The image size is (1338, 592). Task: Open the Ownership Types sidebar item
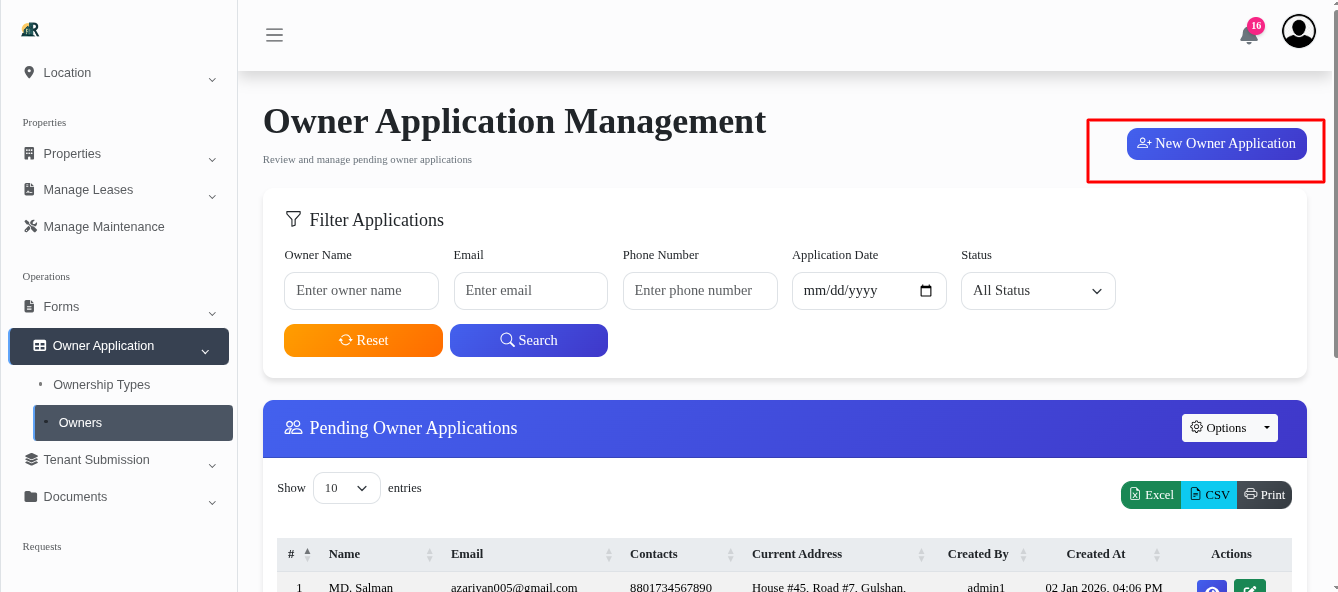coord(102,384)
